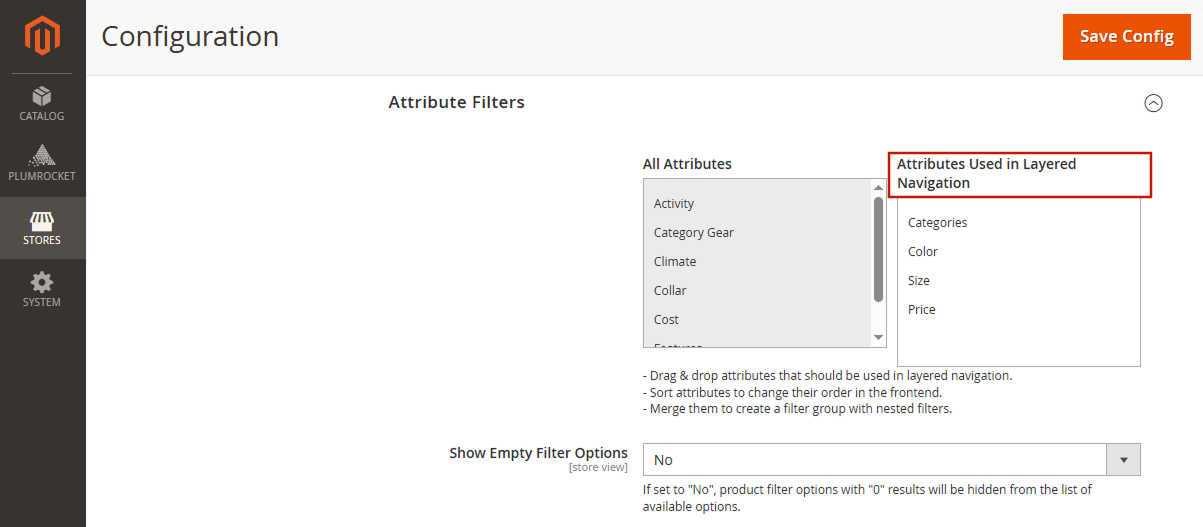The height and width of the screenshot is (527, 1203).
Task: Open the System sidebar menu
Action: 42,290
